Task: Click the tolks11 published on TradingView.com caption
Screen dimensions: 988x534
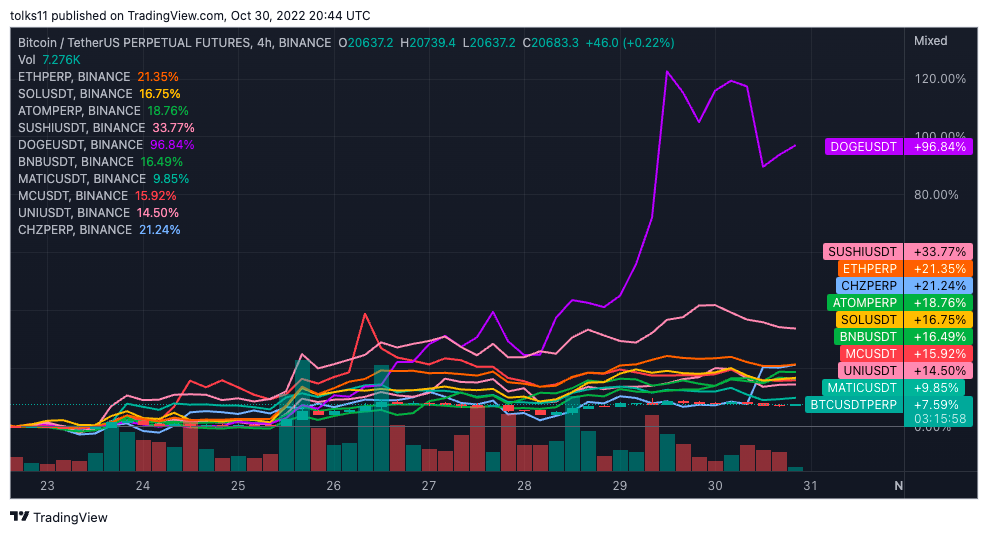Action: [117, 16]
